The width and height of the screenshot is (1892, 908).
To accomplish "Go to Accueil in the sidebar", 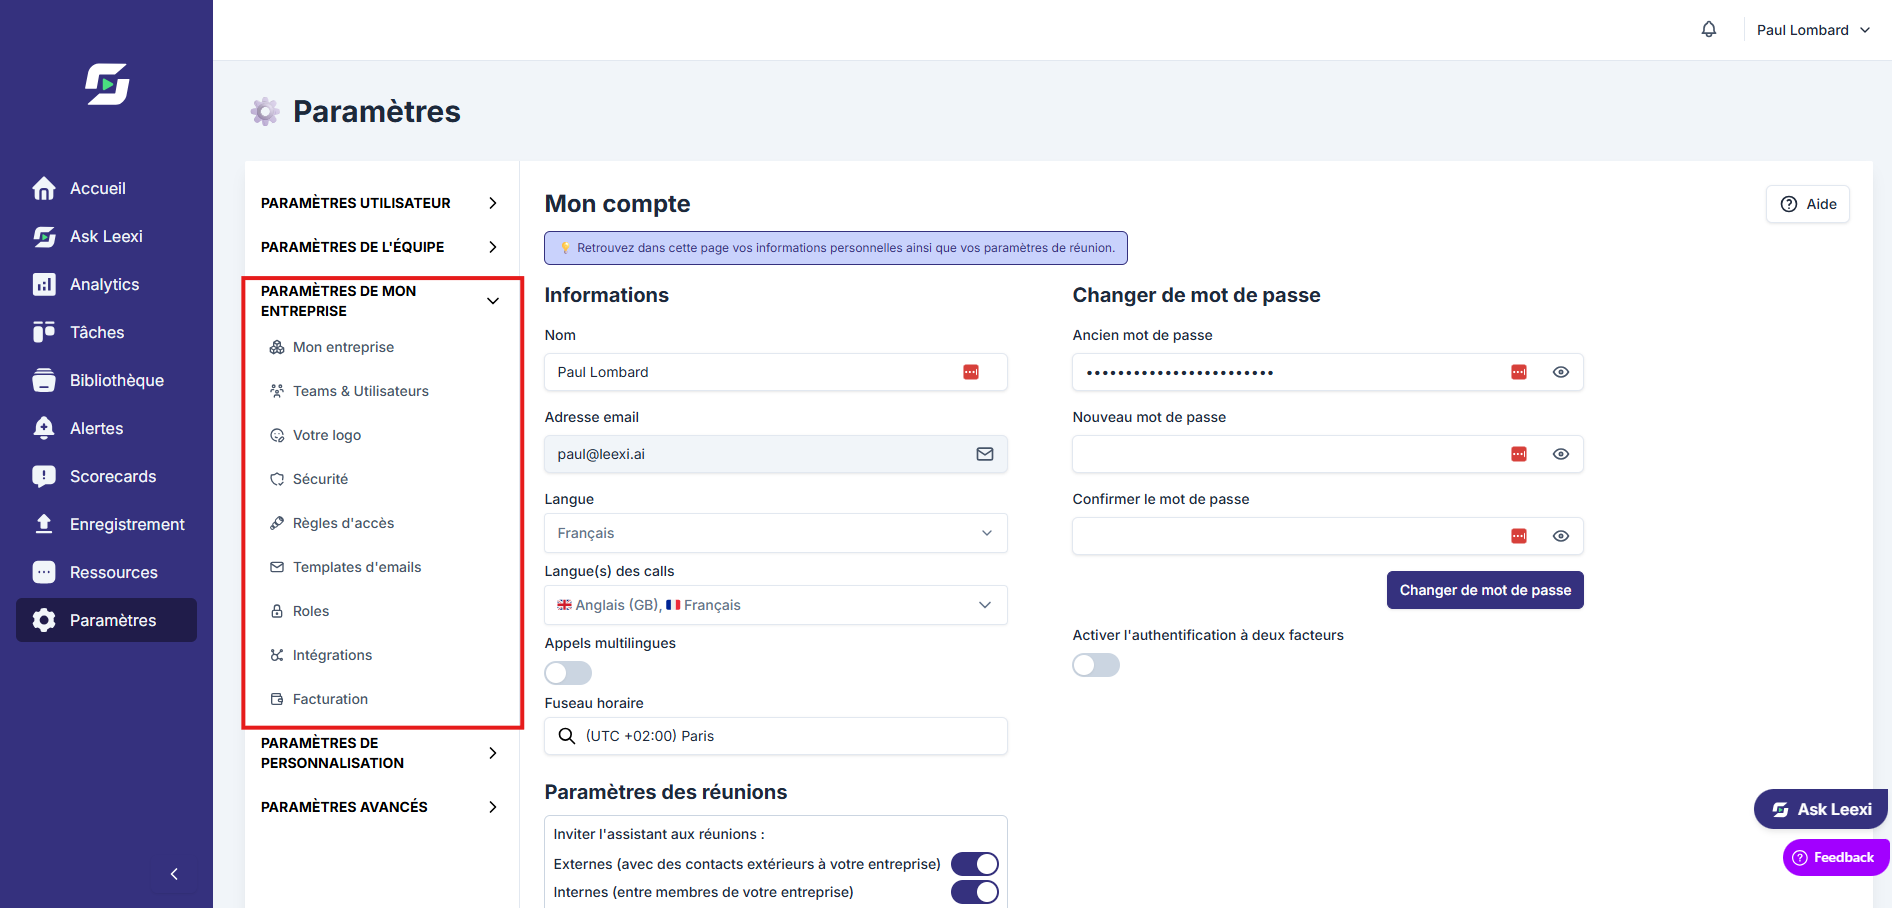I will (x=106, y=188).
